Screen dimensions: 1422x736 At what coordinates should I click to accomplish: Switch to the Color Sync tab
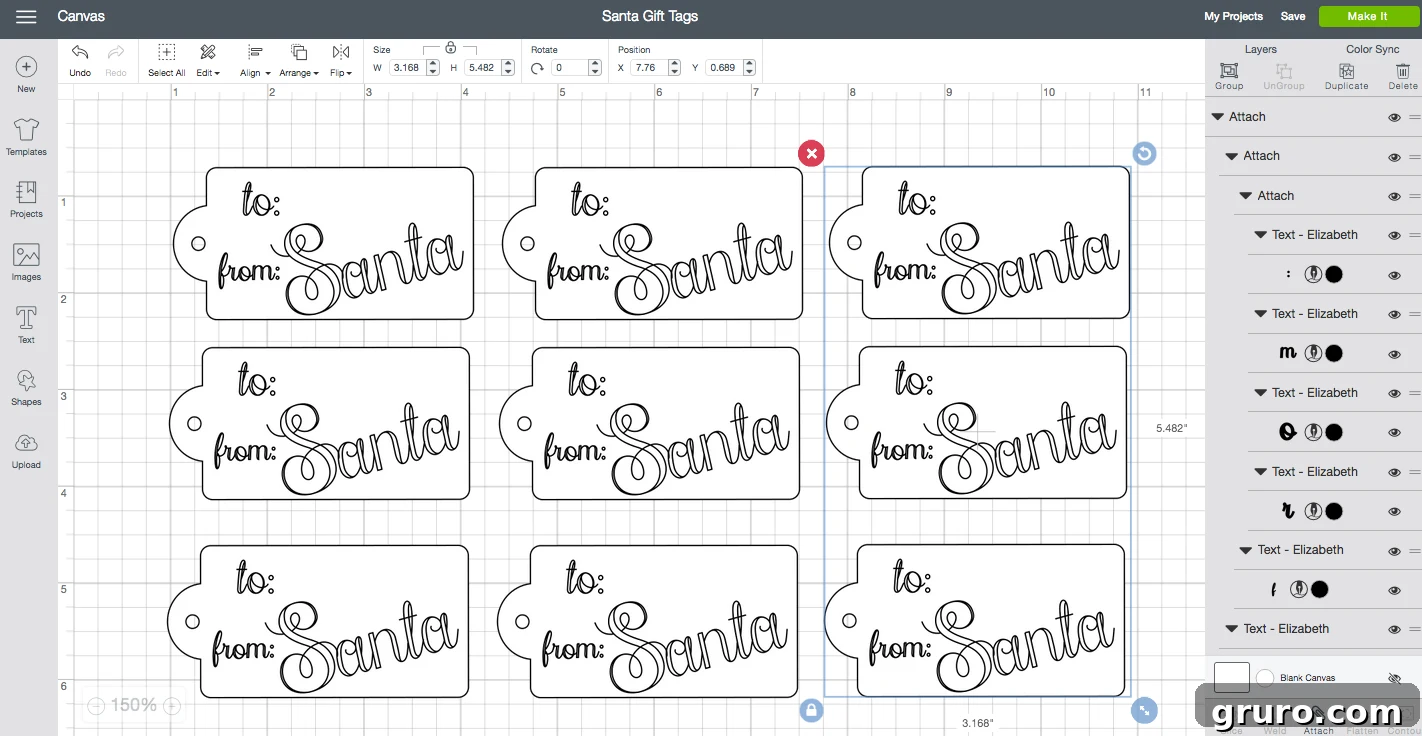click(1372, 49)
